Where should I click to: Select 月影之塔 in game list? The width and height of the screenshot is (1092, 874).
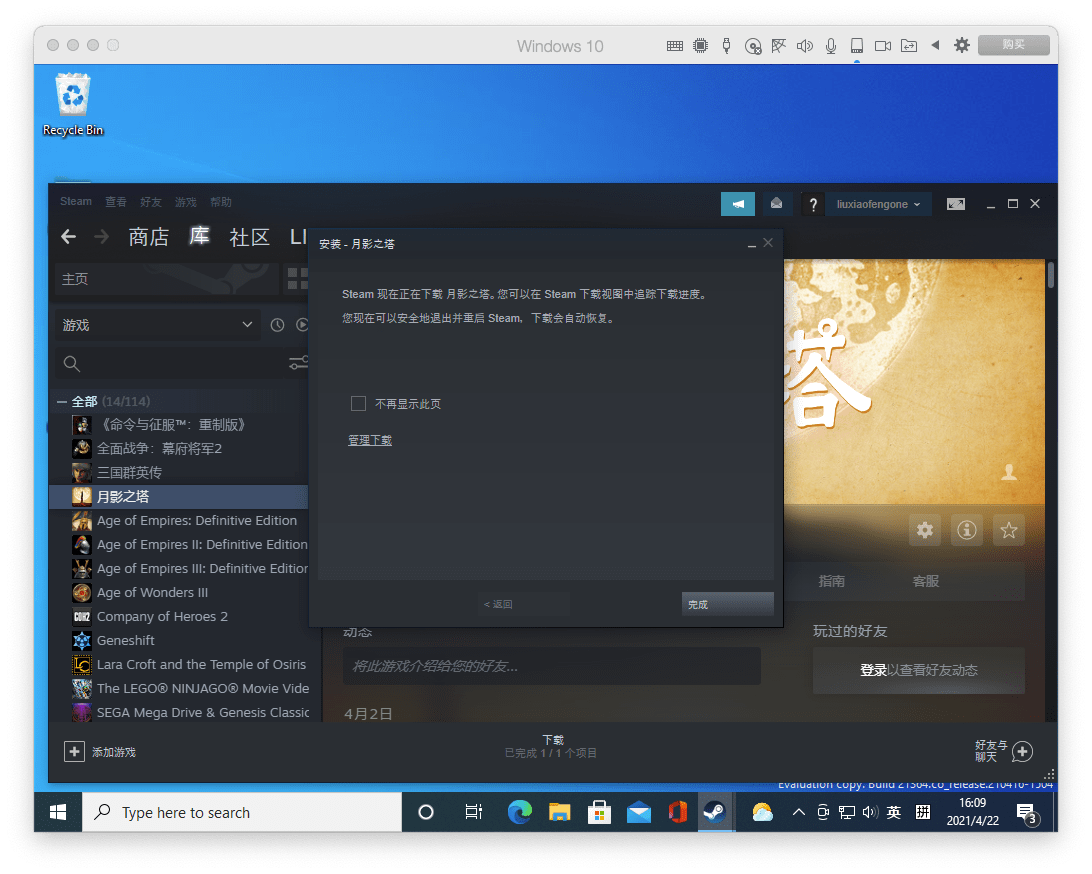tap(180, 497)
